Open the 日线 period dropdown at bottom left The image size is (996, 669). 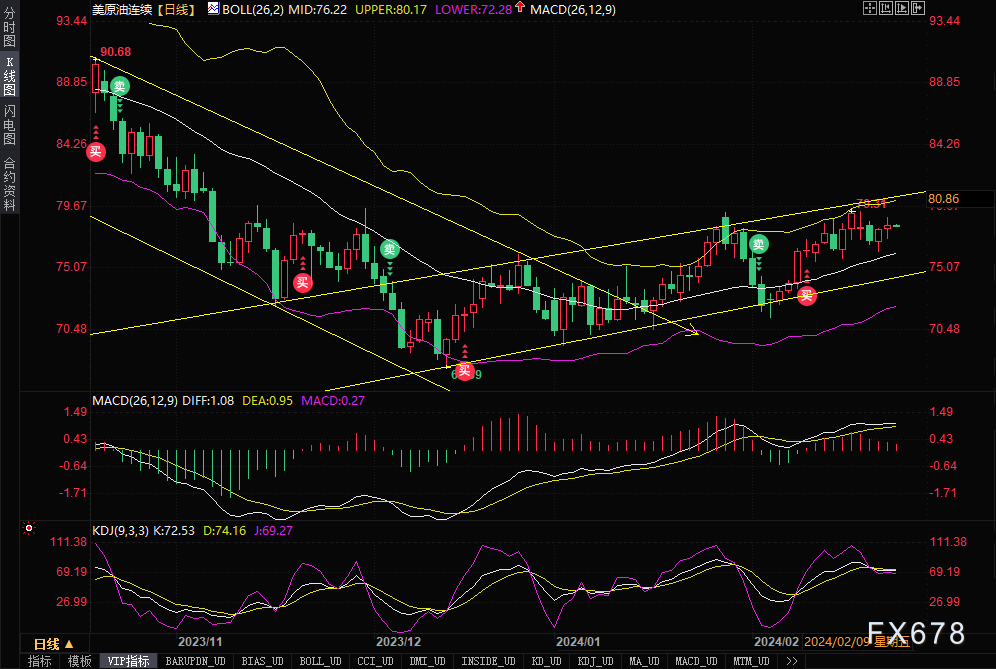coord(55,644)
